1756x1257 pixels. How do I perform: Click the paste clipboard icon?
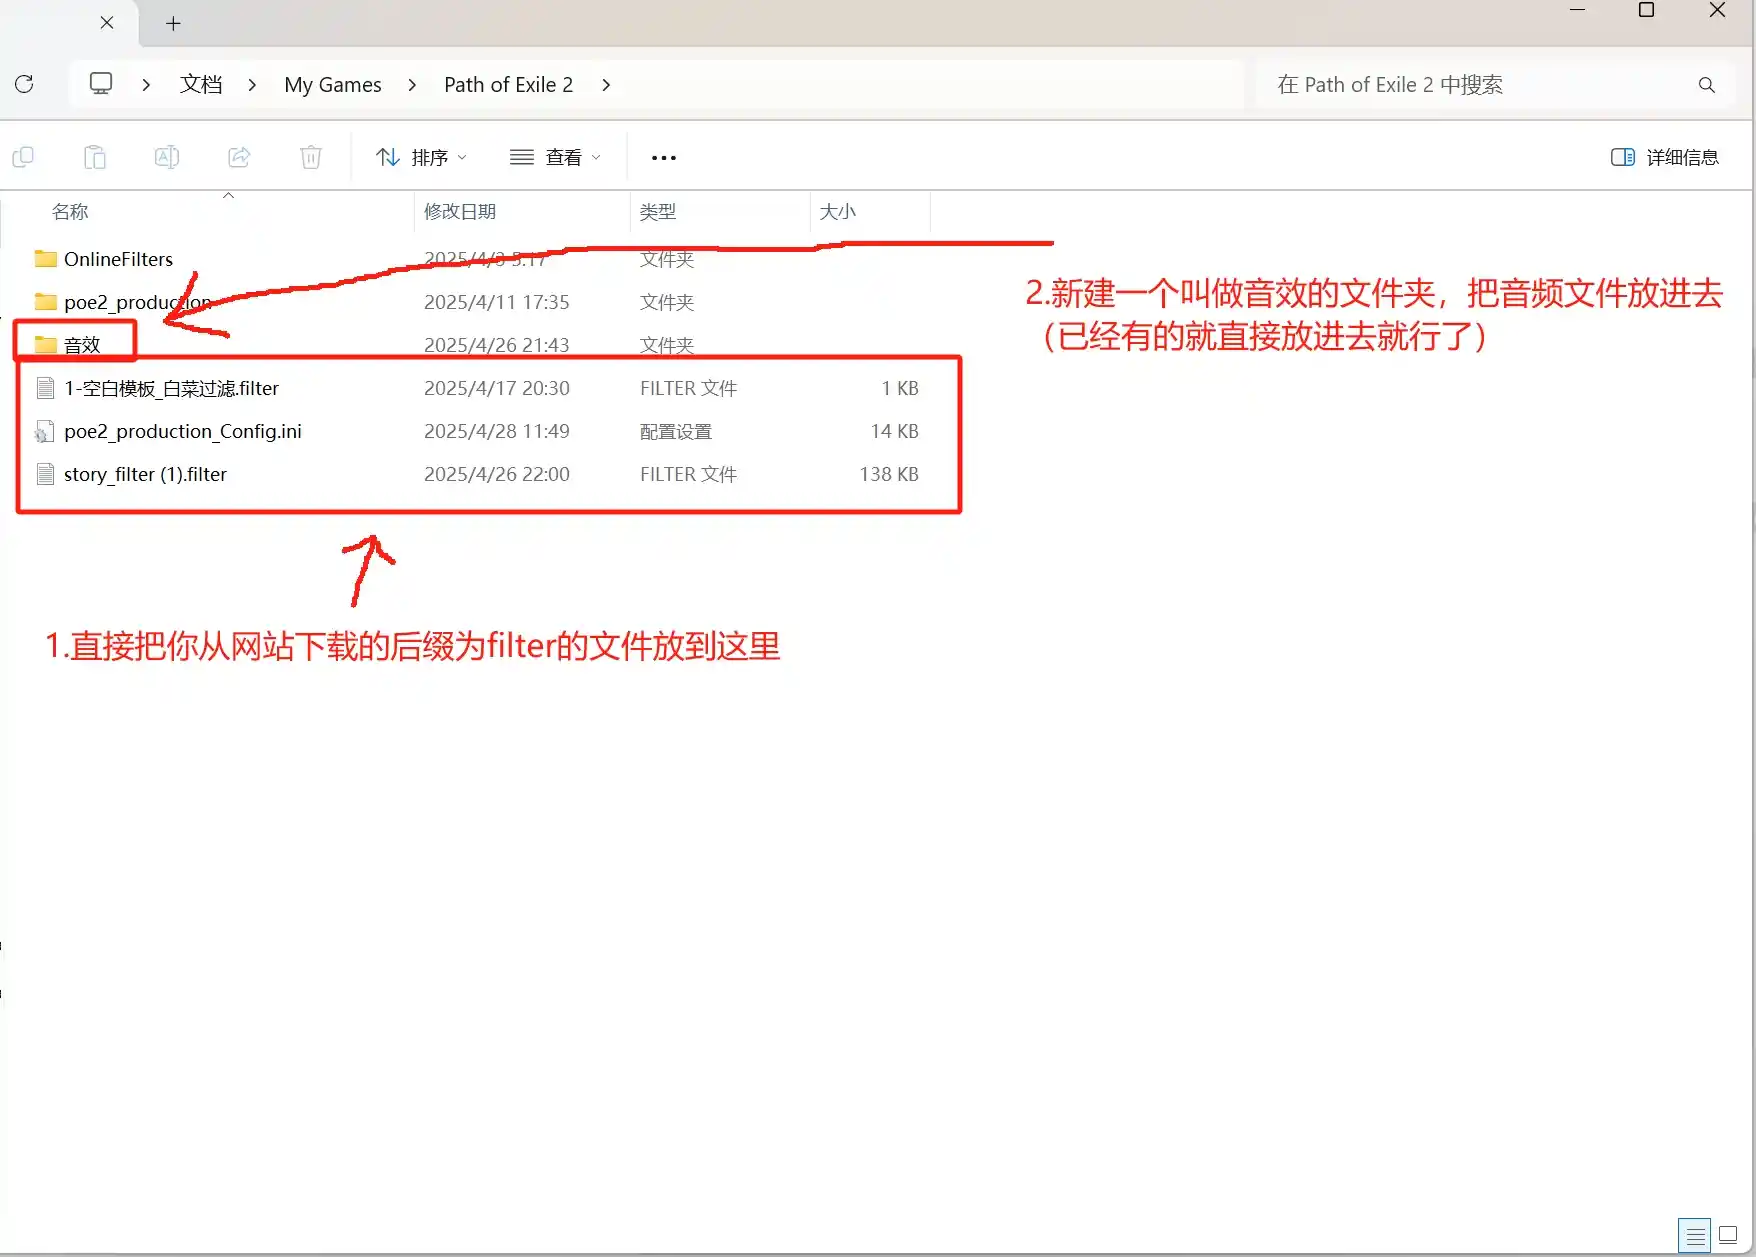pos(95,157)
